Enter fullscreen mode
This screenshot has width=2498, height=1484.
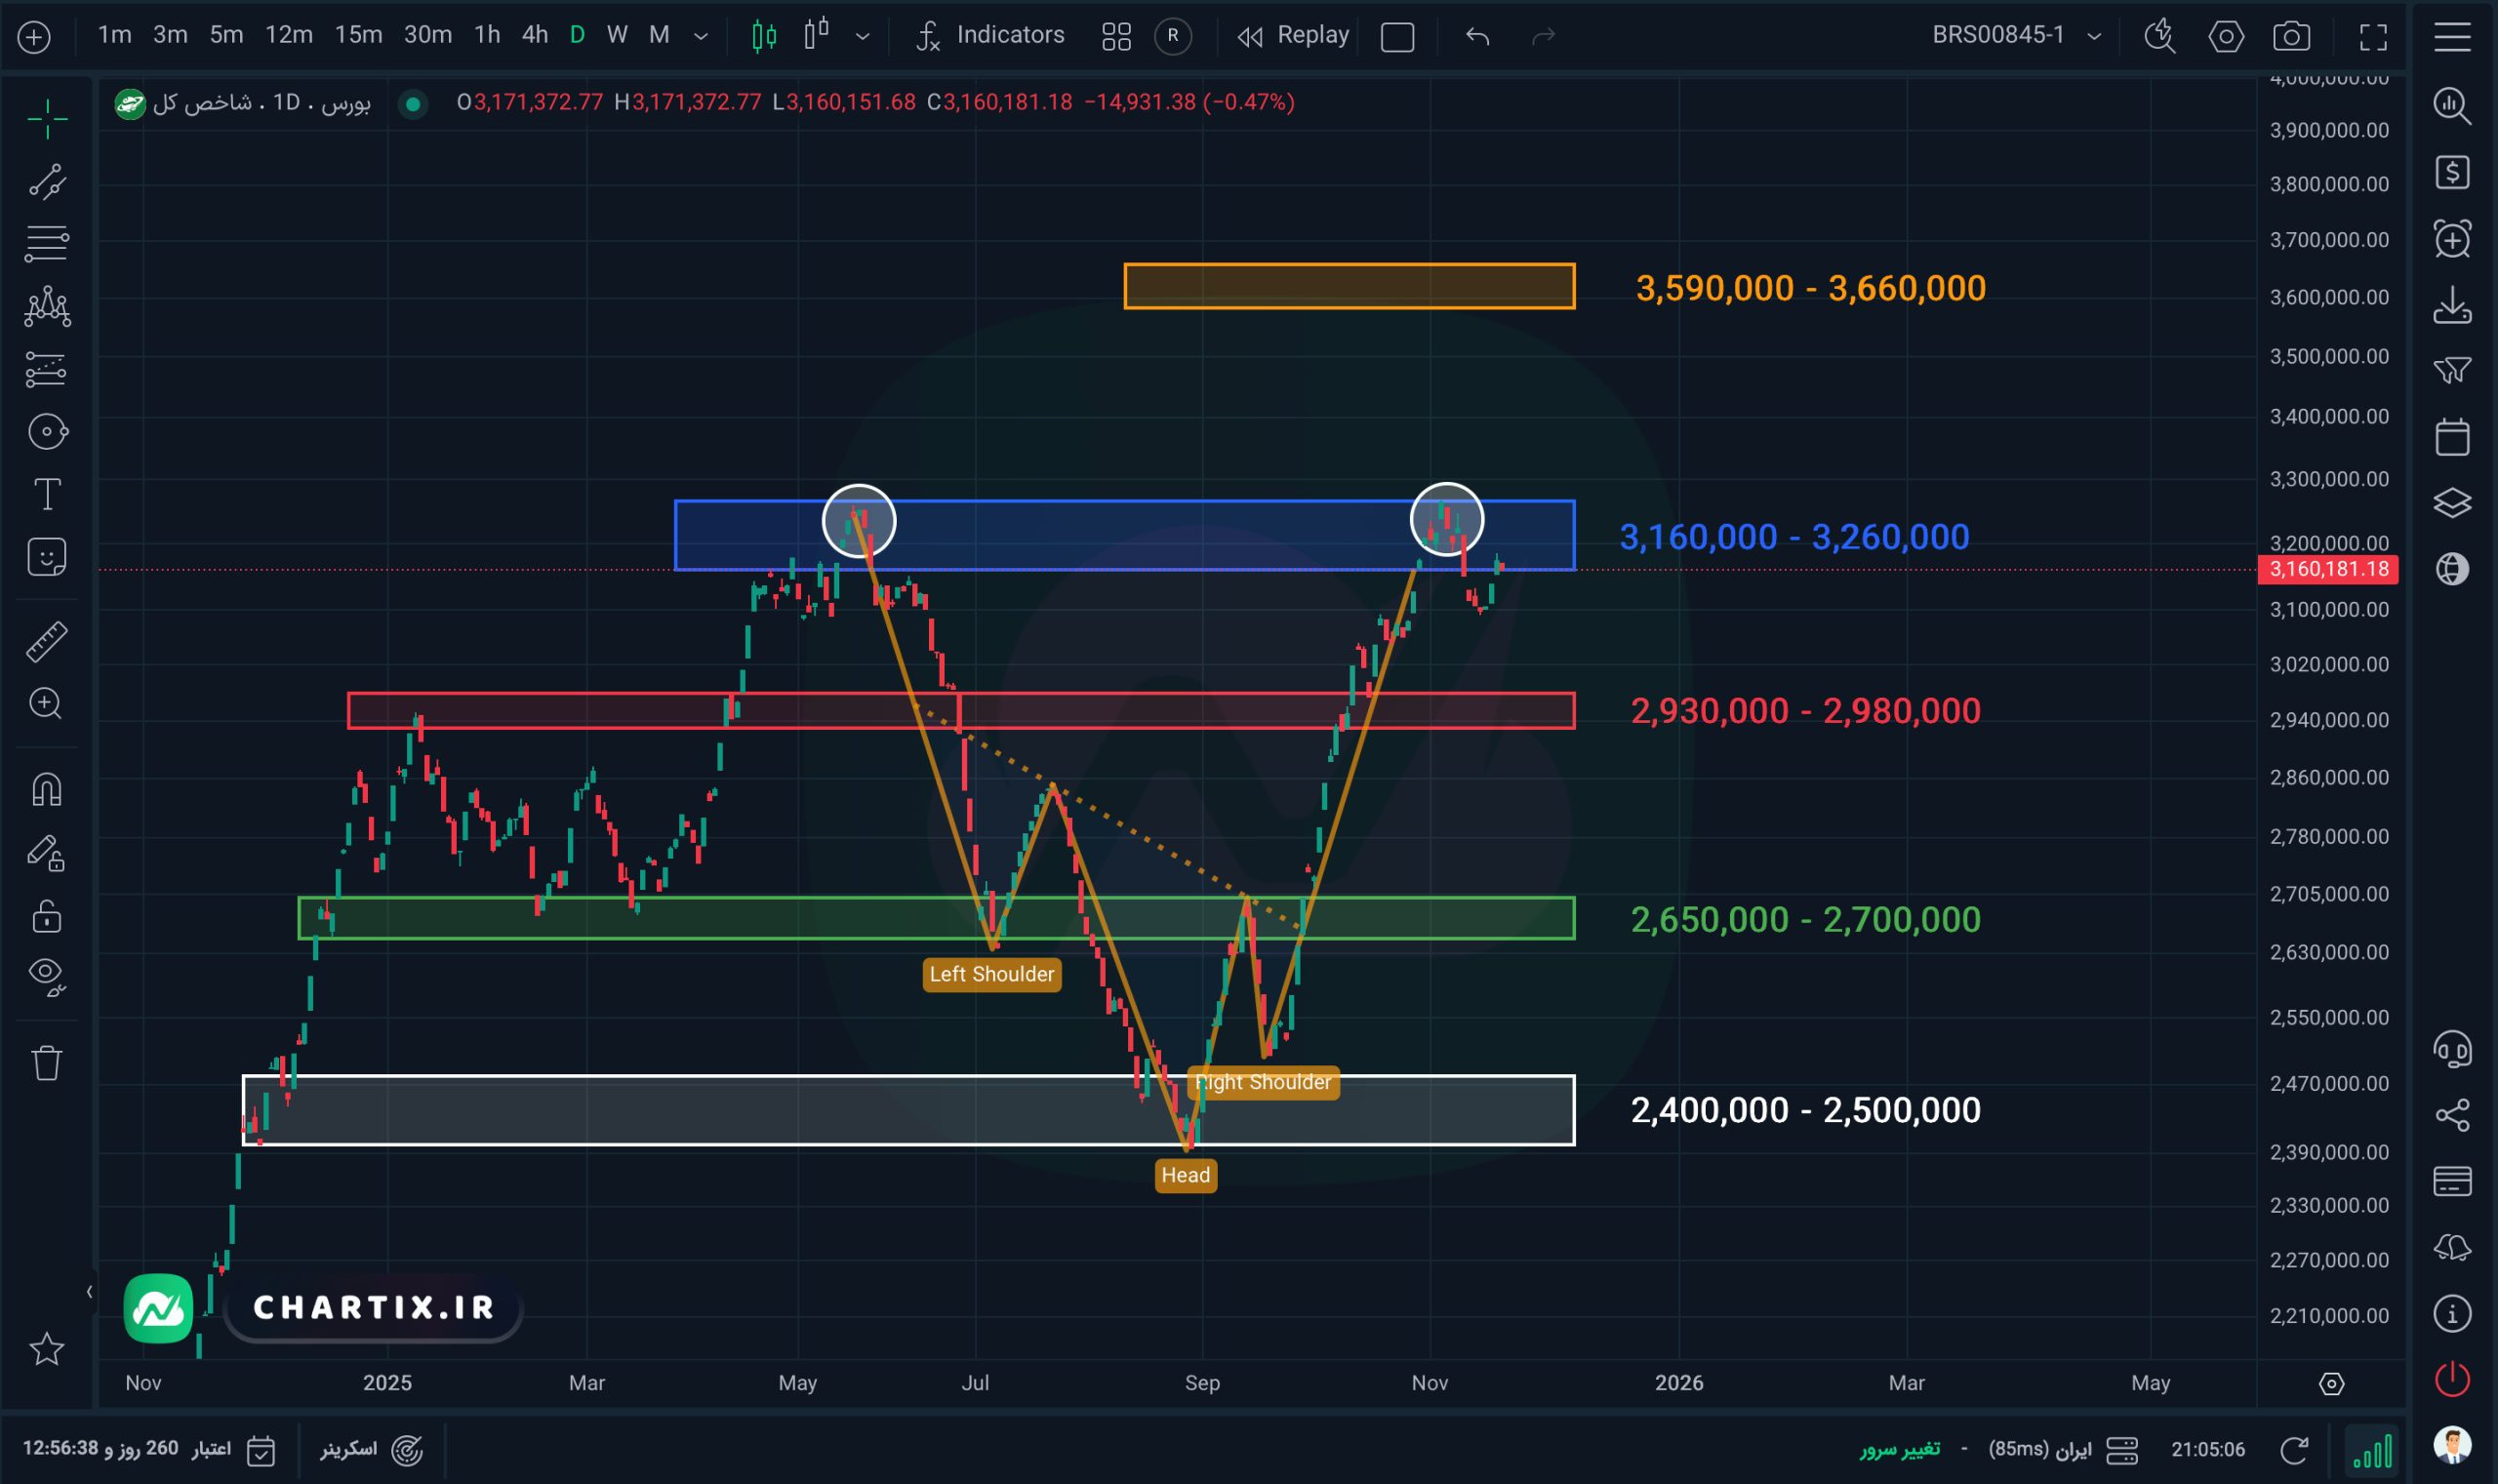point(2373,37)
